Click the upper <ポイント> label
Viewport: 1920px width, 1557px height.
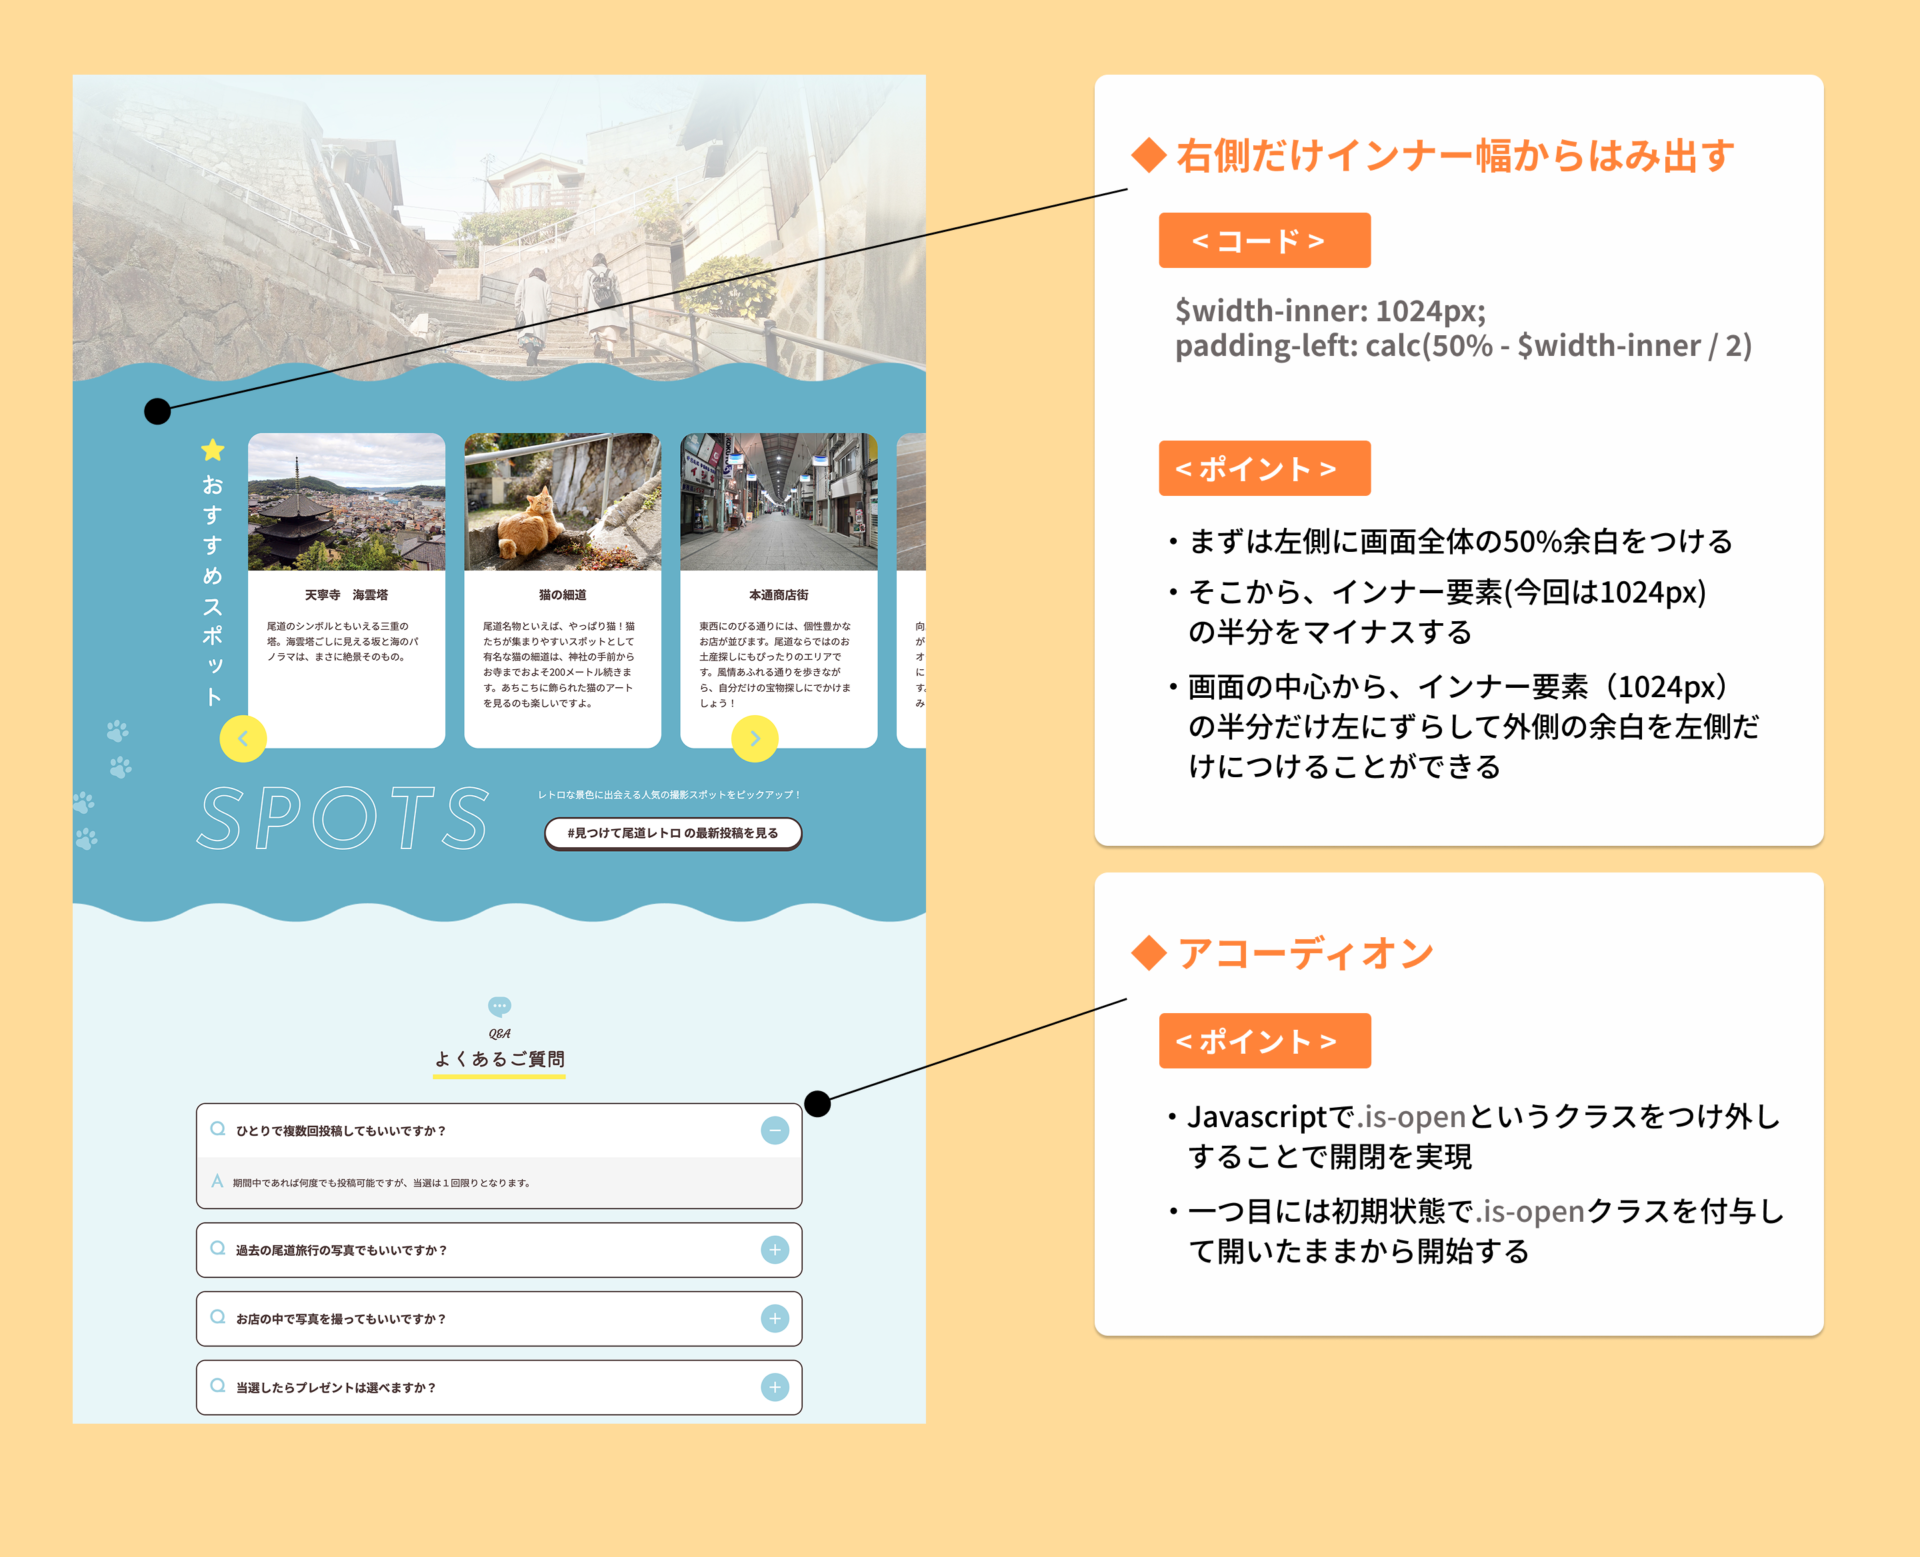pyautogui.click(x=1264, y=468)
